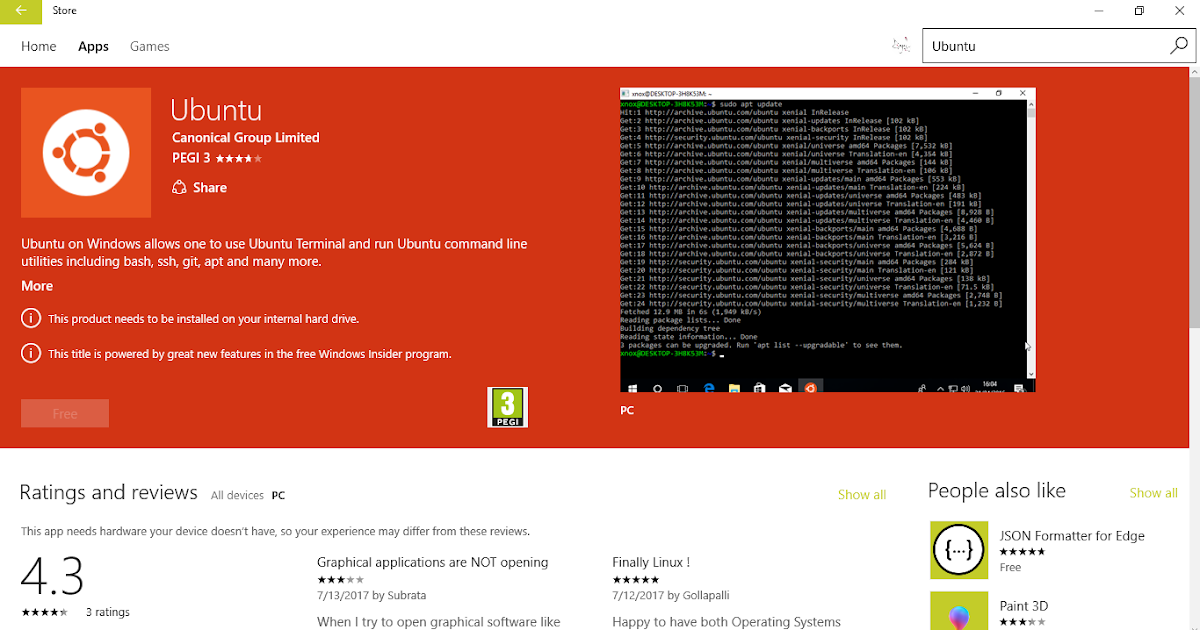This screenshot has height=630, width=1200.
Task: Open the user profile icon beside search
Action: pos(900,45)
